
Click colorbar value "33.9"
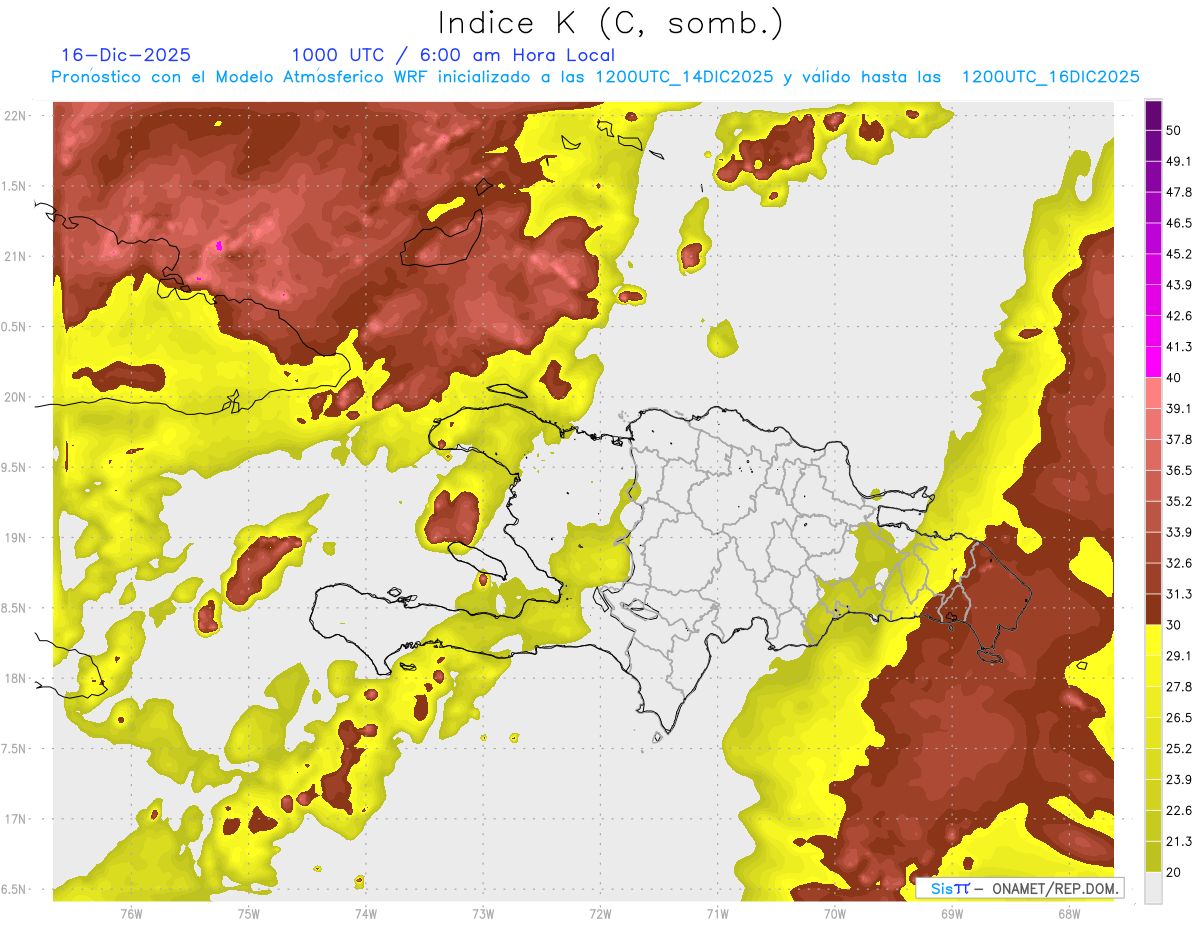1179,532
